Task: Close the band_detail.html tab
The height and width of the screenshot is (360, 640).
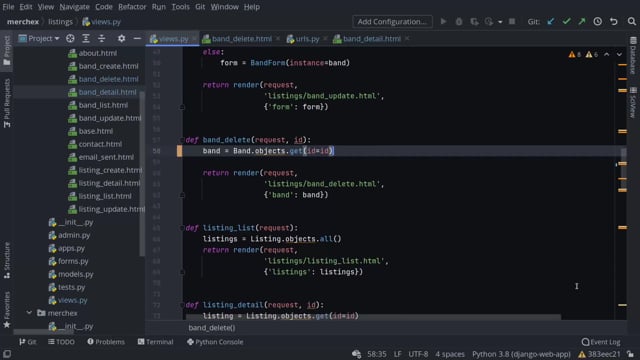Action: [x=407, y=39]
